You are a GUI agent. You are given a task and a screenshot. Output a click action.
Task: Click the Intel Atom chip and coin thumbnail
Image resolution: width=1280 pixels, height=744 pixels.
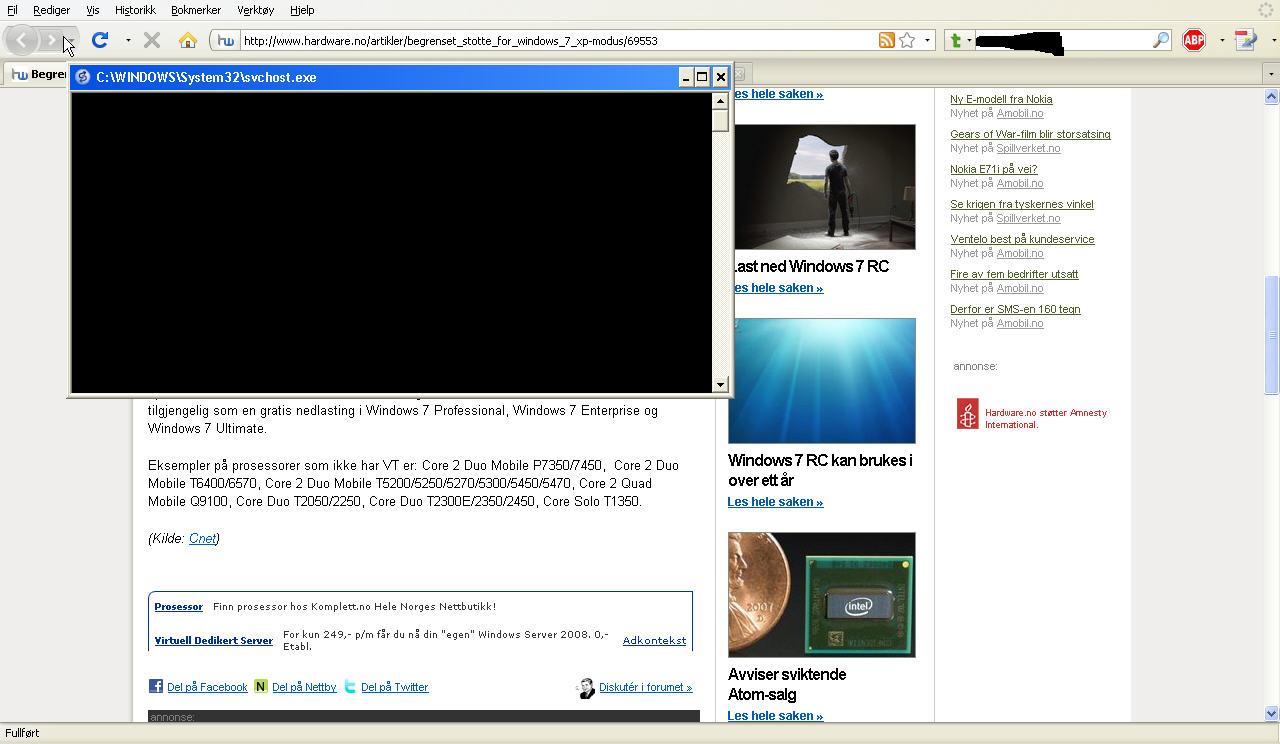[x=822, y=595]
